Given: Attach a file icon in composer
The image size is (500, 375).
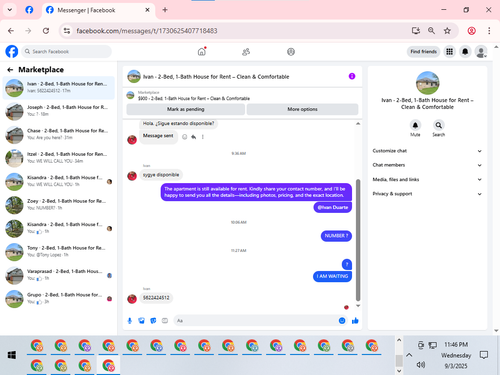Looking at the screenshot, I should (141, 321).
